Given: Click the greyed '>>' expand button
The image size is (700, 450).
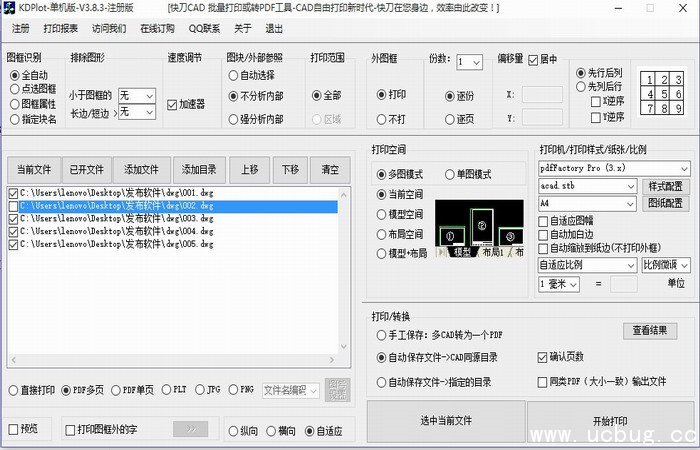Looking at the screenshot, I should [190, 429].
